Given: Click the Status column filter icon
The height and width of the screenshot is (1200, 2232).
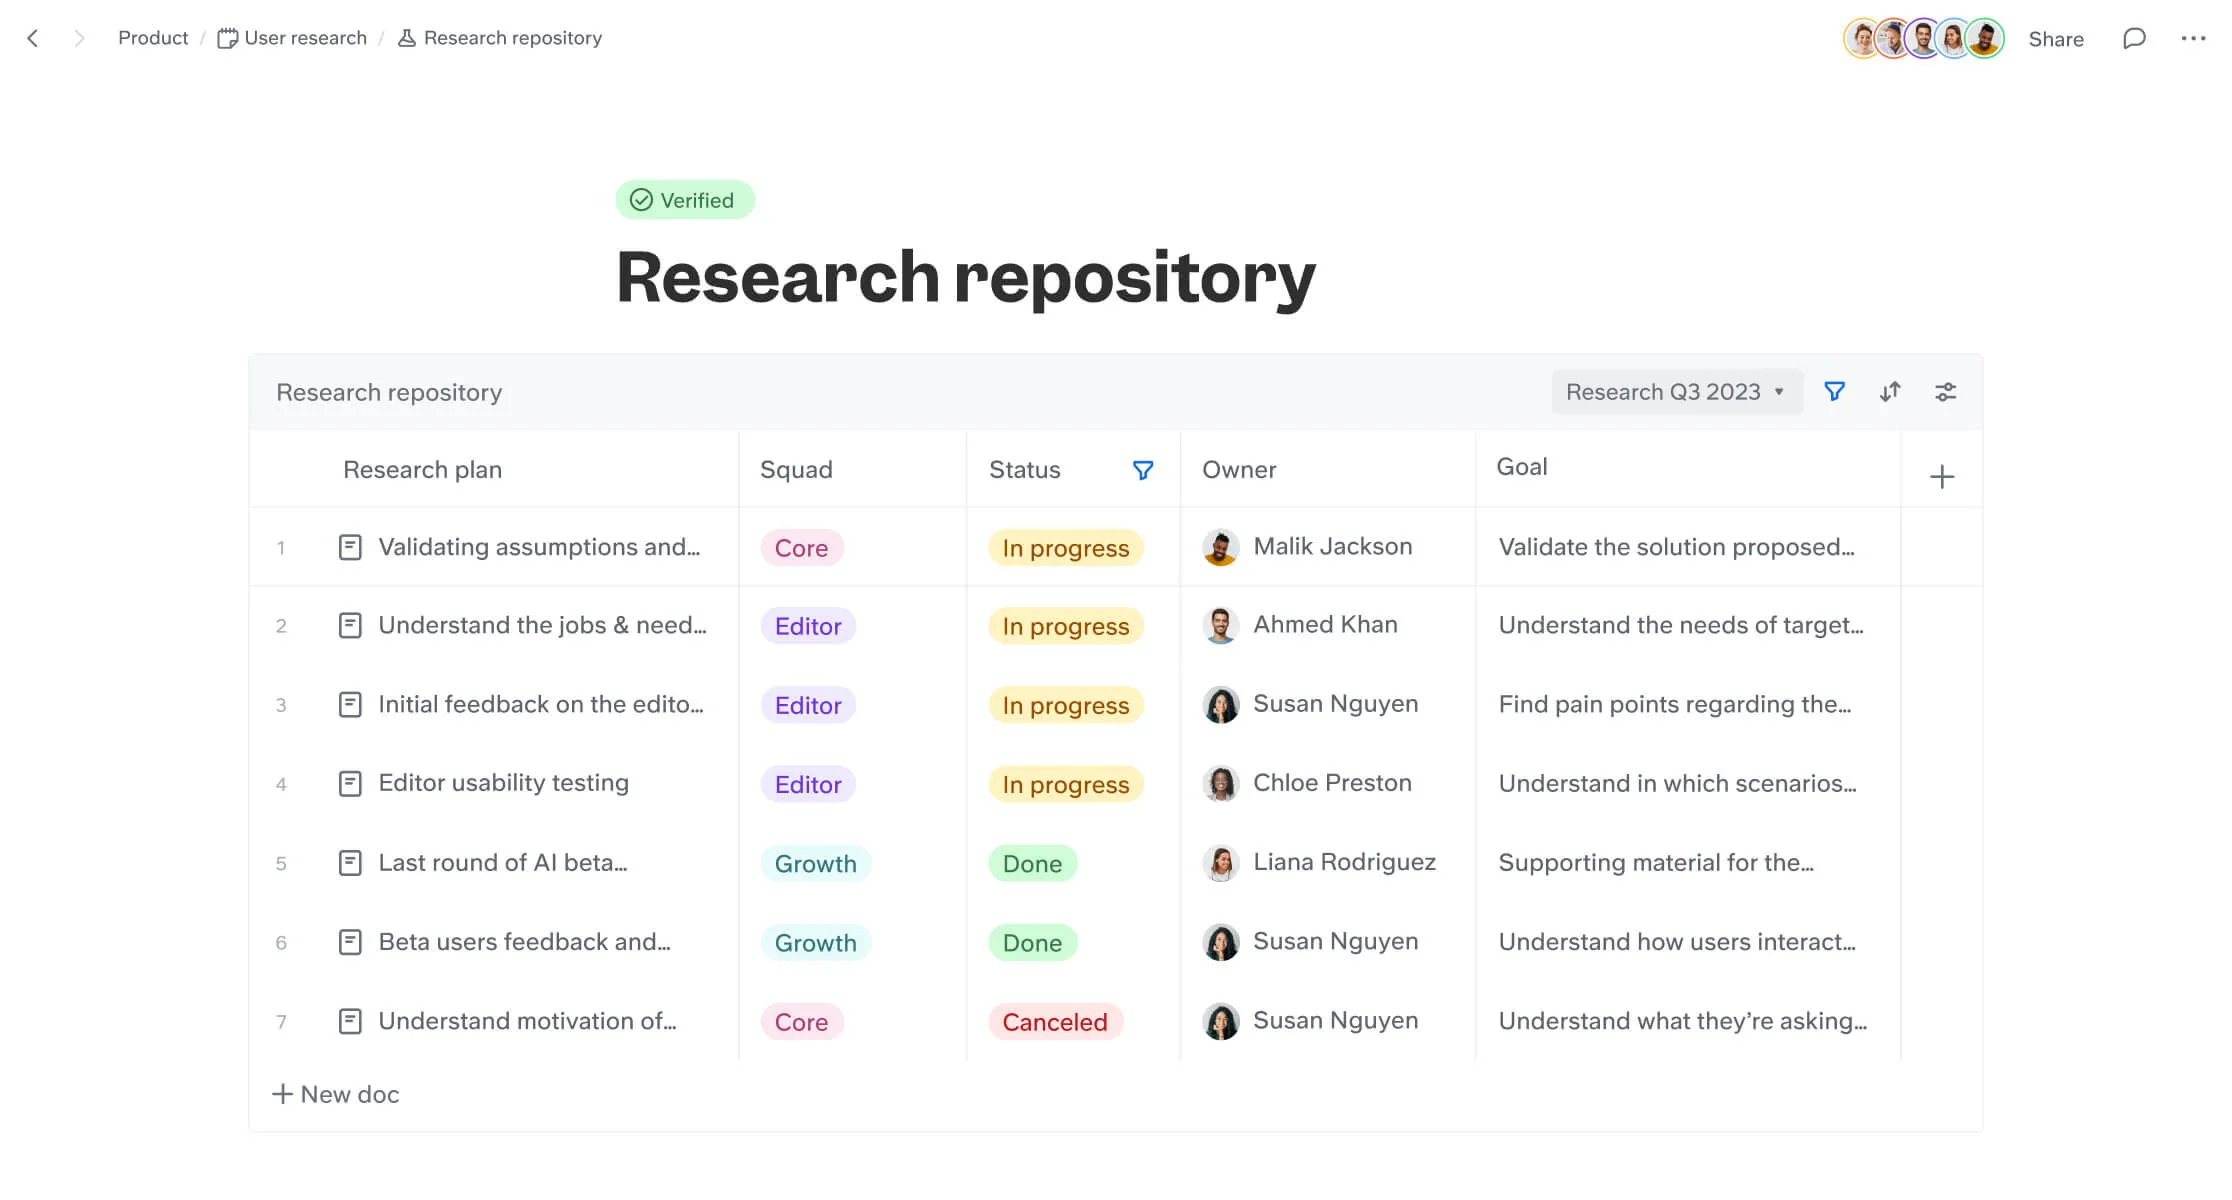Looking at the screenshot, I should [1143, 470].
